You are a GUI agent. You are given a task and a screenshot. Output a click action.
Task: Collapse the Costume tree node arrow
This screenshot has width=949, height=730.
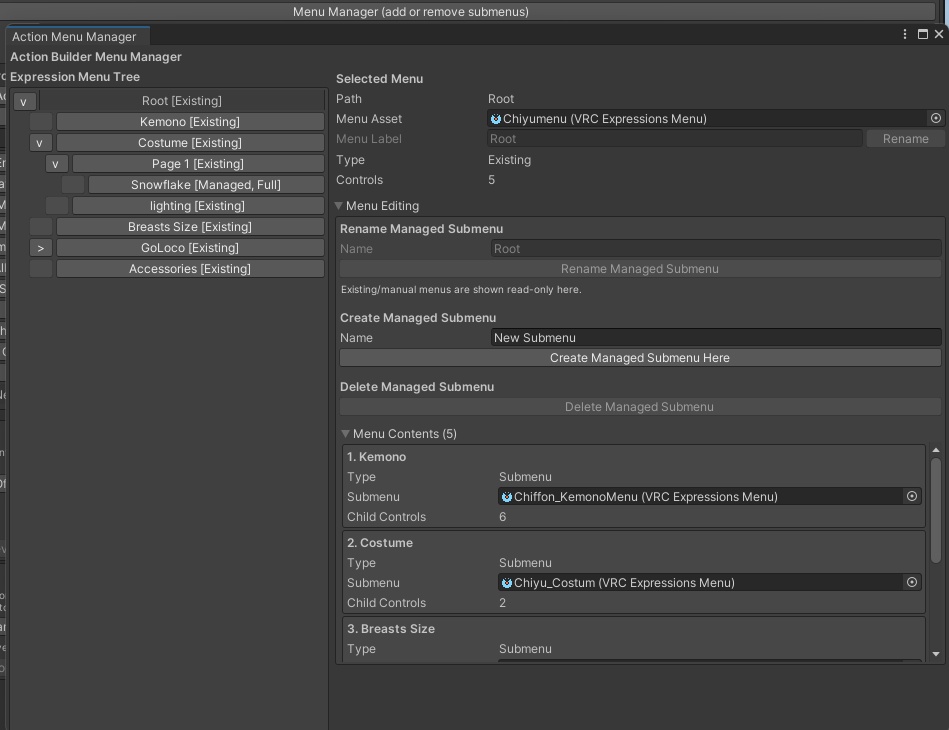[x=40, y=143]
